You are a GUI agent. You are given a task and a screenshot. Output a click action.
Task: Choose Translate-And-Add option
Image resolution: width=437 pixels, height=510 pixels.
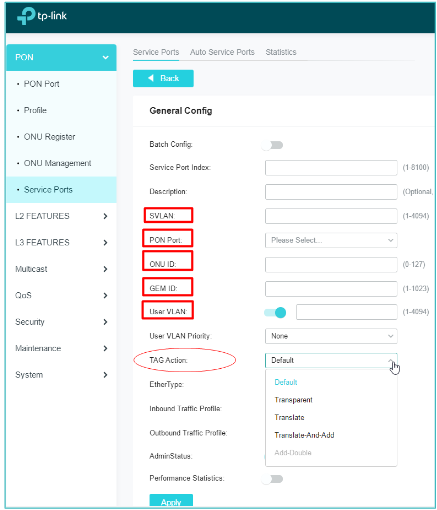[x=304, y=435]
